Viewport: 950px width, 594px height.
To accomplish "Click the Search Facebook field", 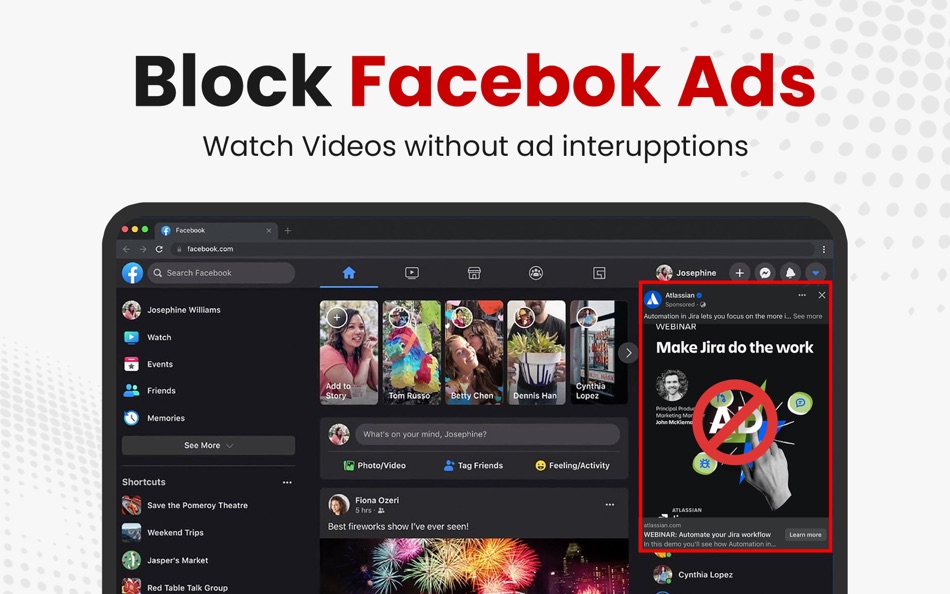I will coord(221,273).
